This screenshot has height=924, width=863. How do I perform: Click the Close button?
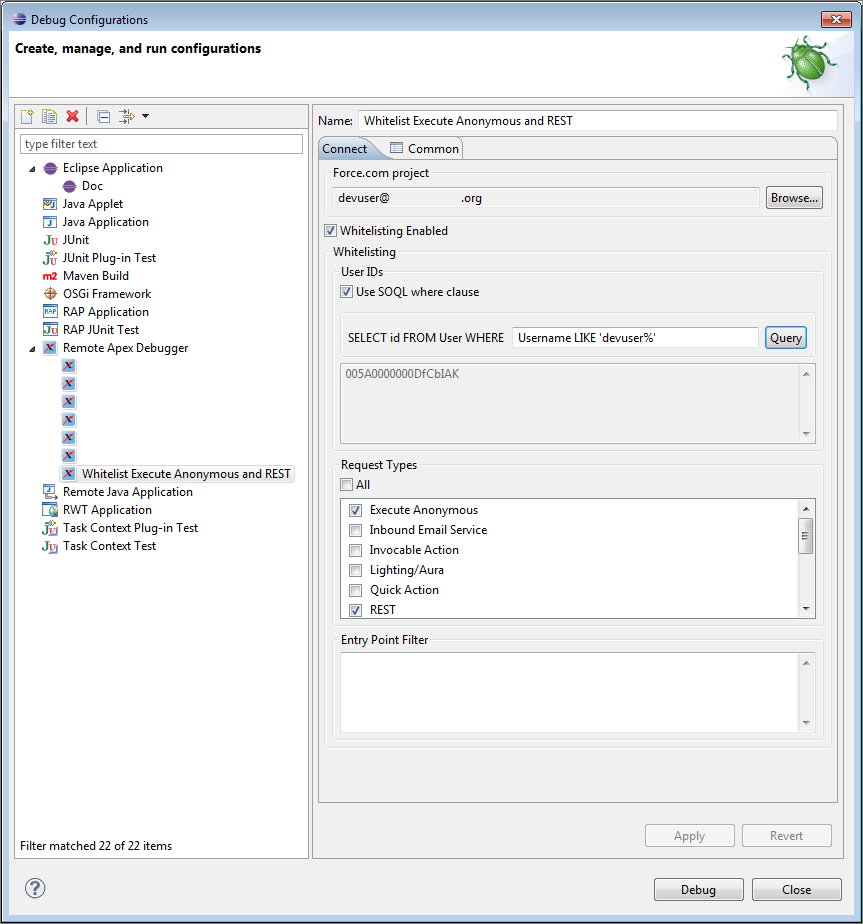pyautogui.click(x=796, y=889)
